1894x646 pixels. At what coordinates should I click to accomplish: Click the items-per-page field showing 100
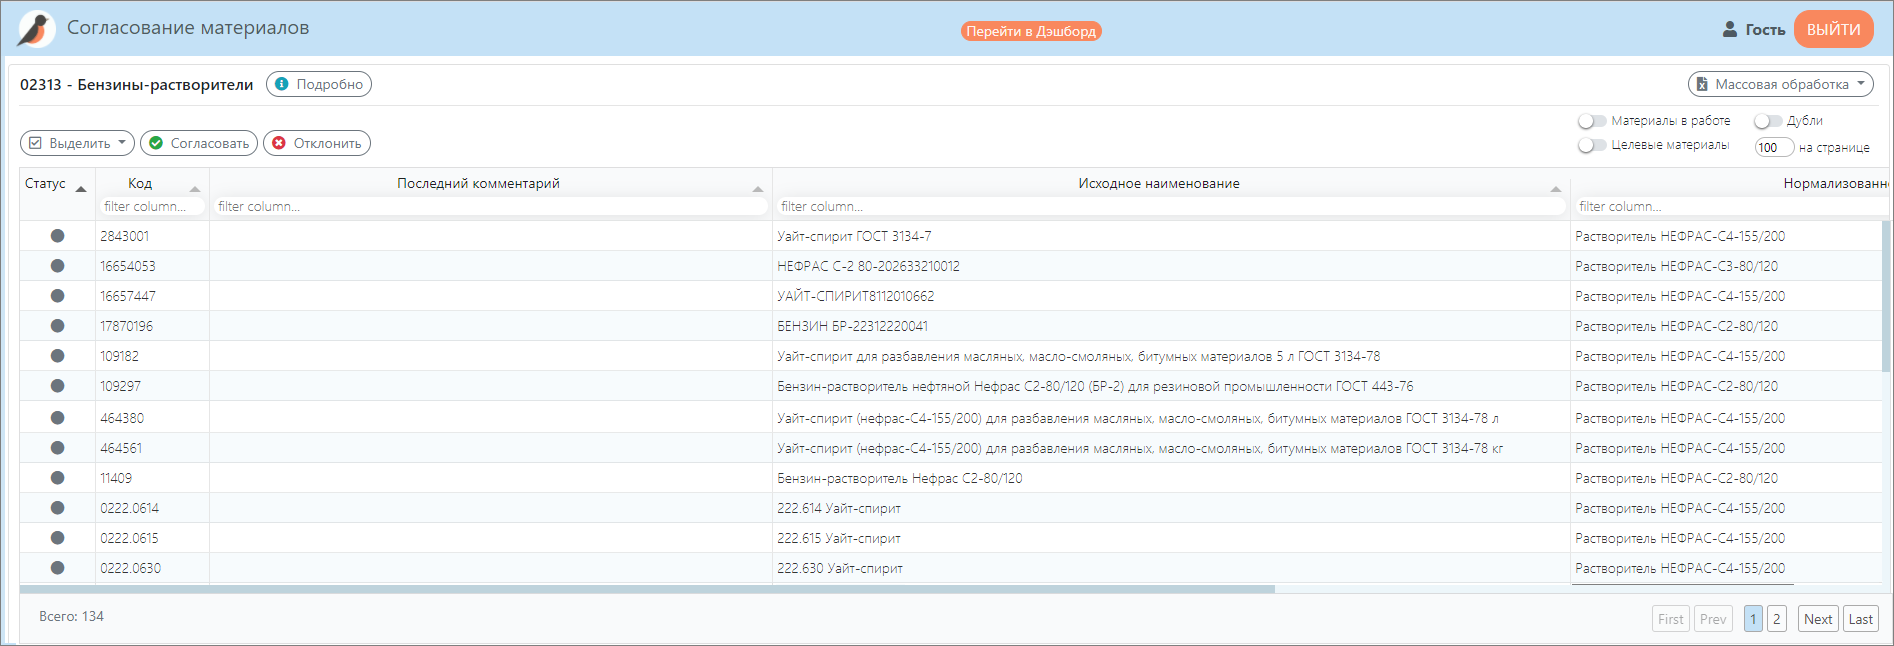[1773, 147]
